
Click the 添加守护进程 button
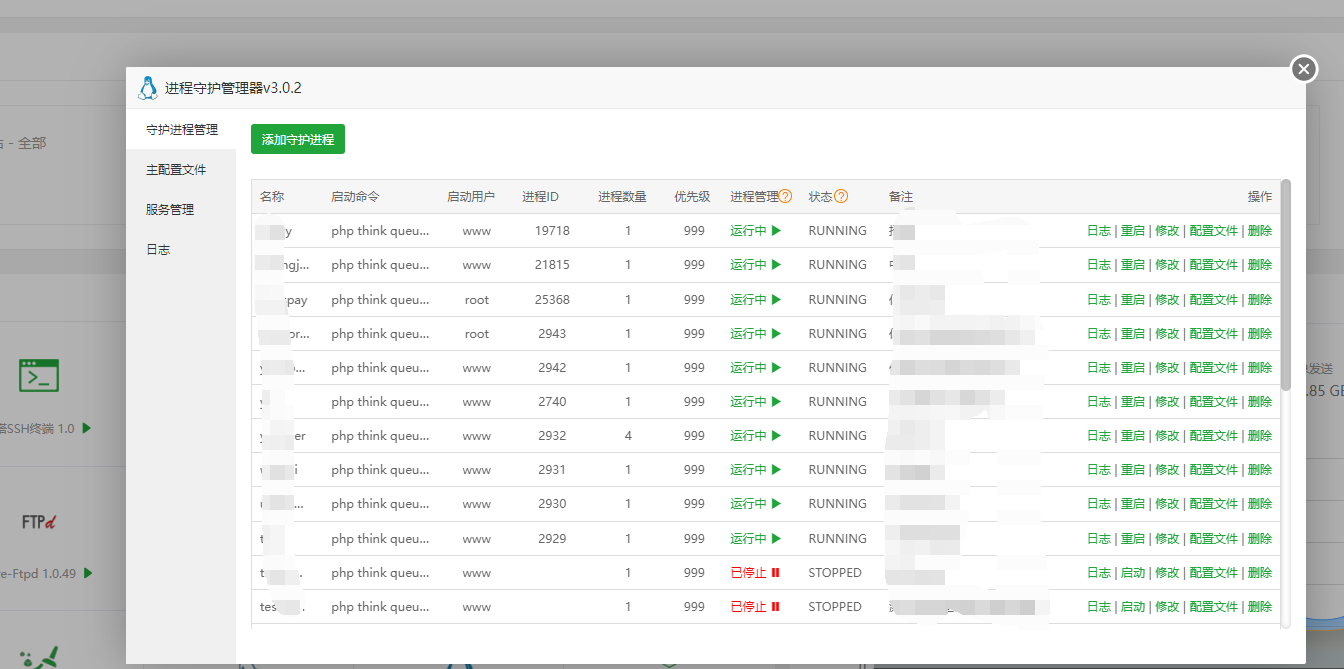pos(298,139)
